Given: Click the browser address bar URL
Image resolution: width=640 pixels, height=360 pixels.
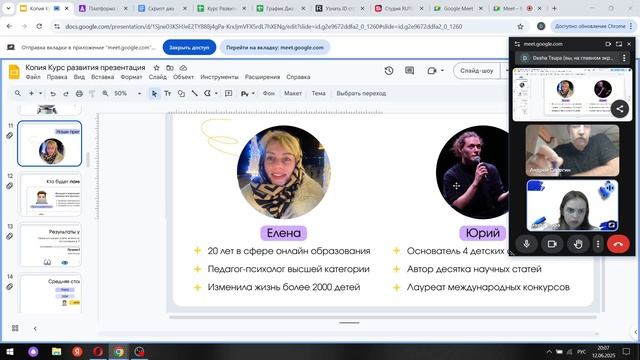Looking at the screenshot, I should [x=263, y=27].
